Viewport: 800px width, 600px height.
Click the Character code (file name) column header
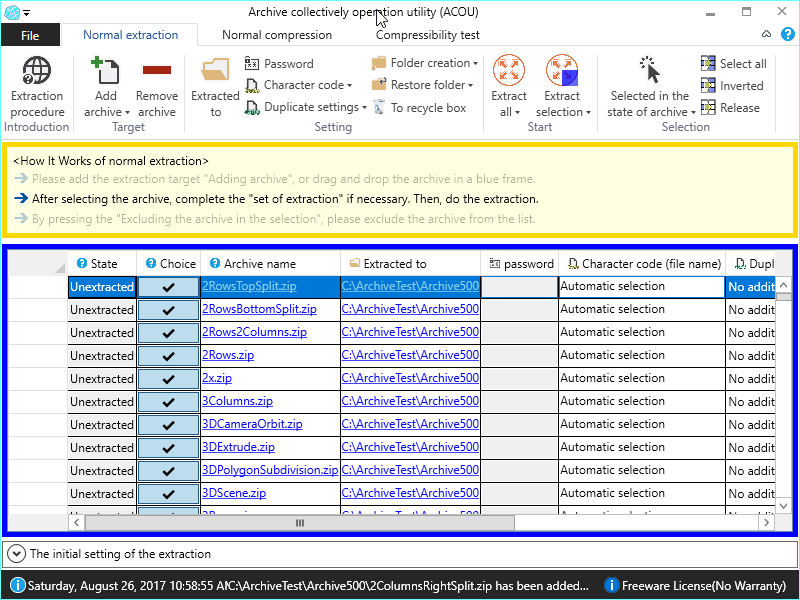tap(642, 263)
